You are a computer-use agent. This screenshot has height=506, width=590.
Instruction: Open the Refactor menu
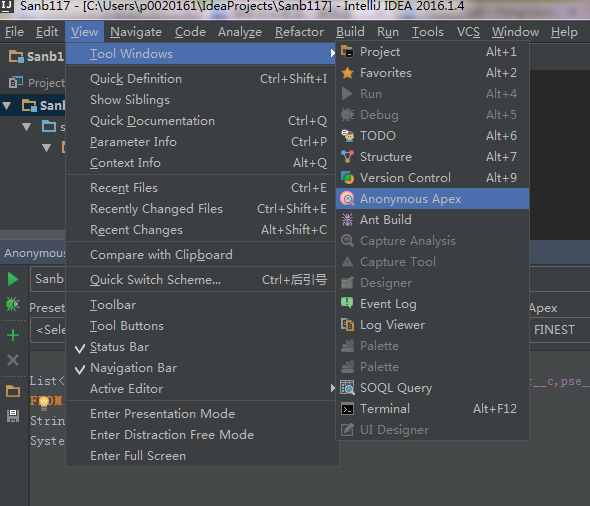[299, 32]
